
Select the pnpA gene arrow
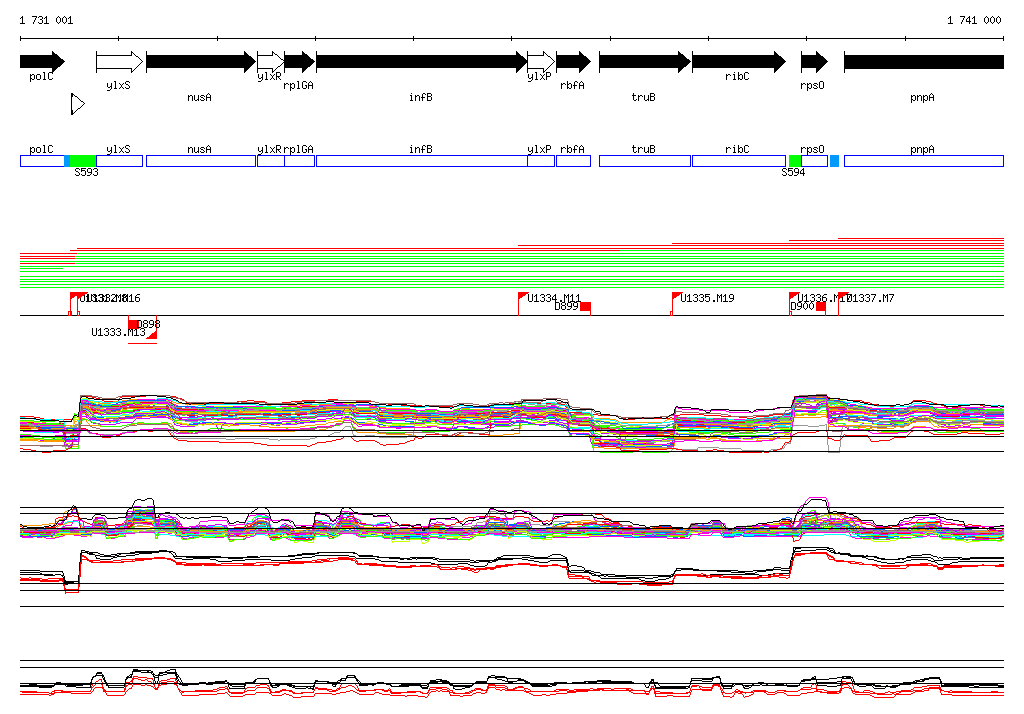[x=923, y=62]
